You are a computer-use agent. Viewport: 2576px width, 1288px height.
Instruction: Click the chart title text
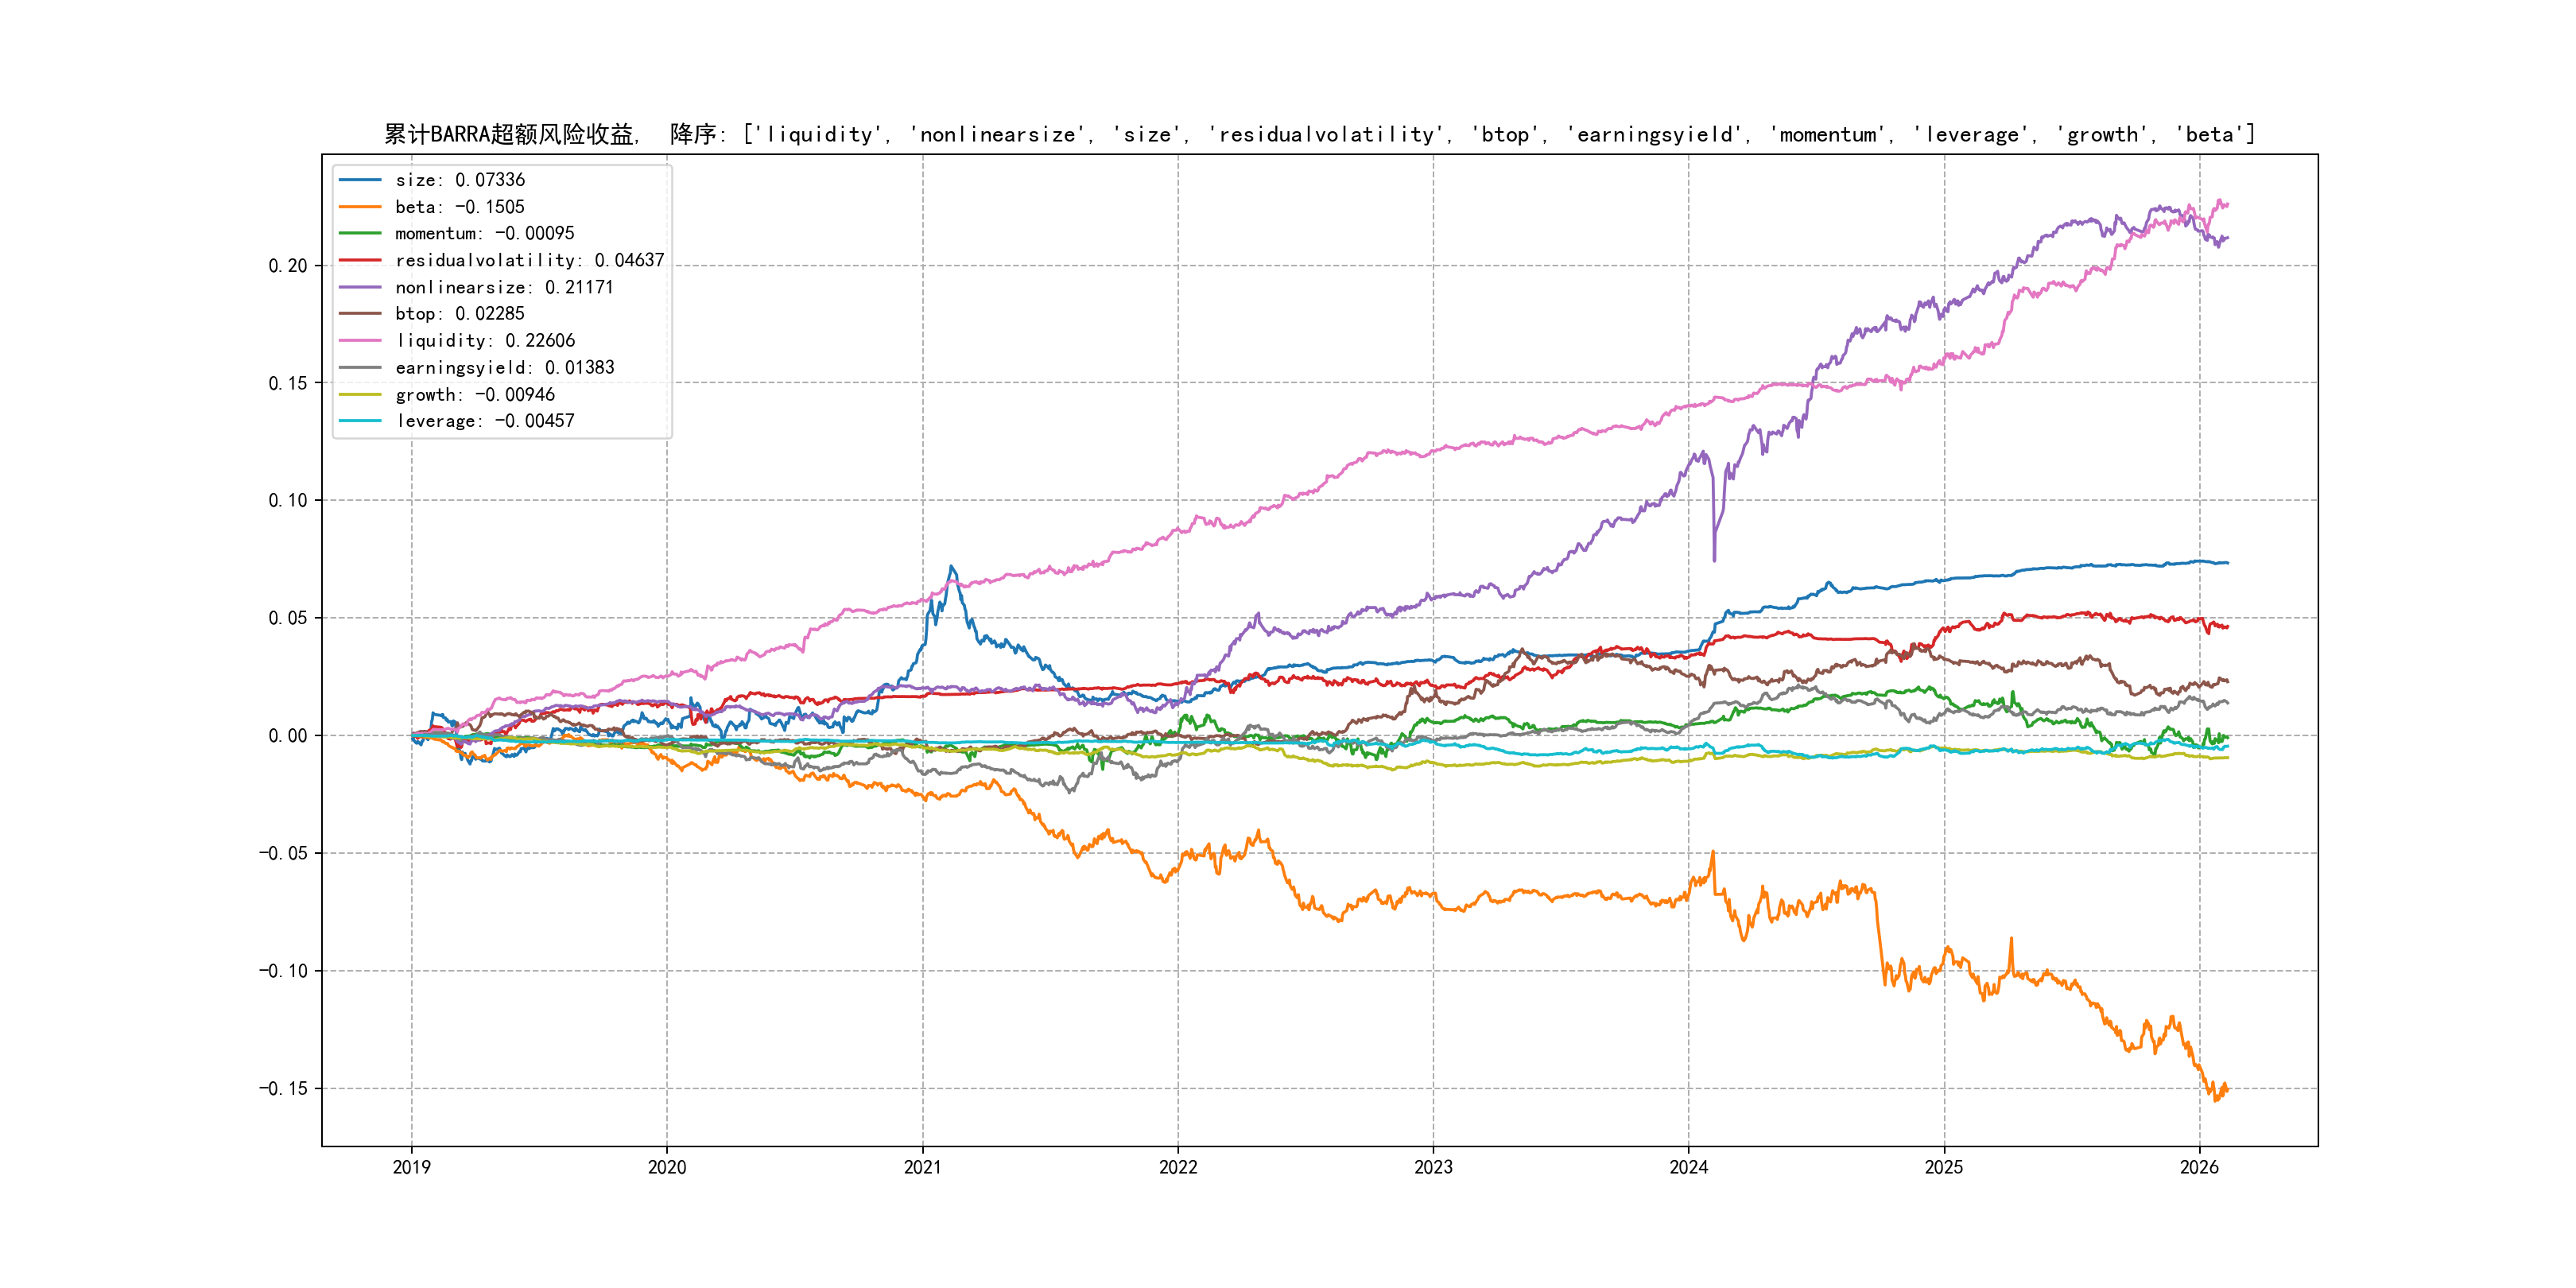(x=1319, y=134)
